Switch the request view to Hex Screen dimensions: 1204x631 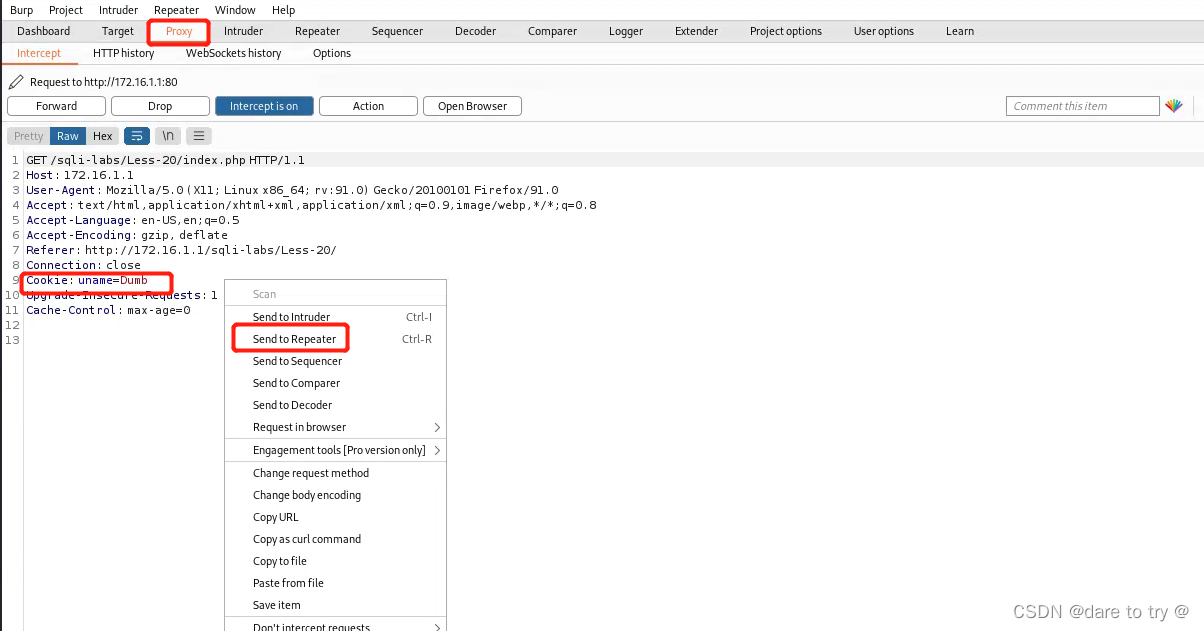click(102, 135)
